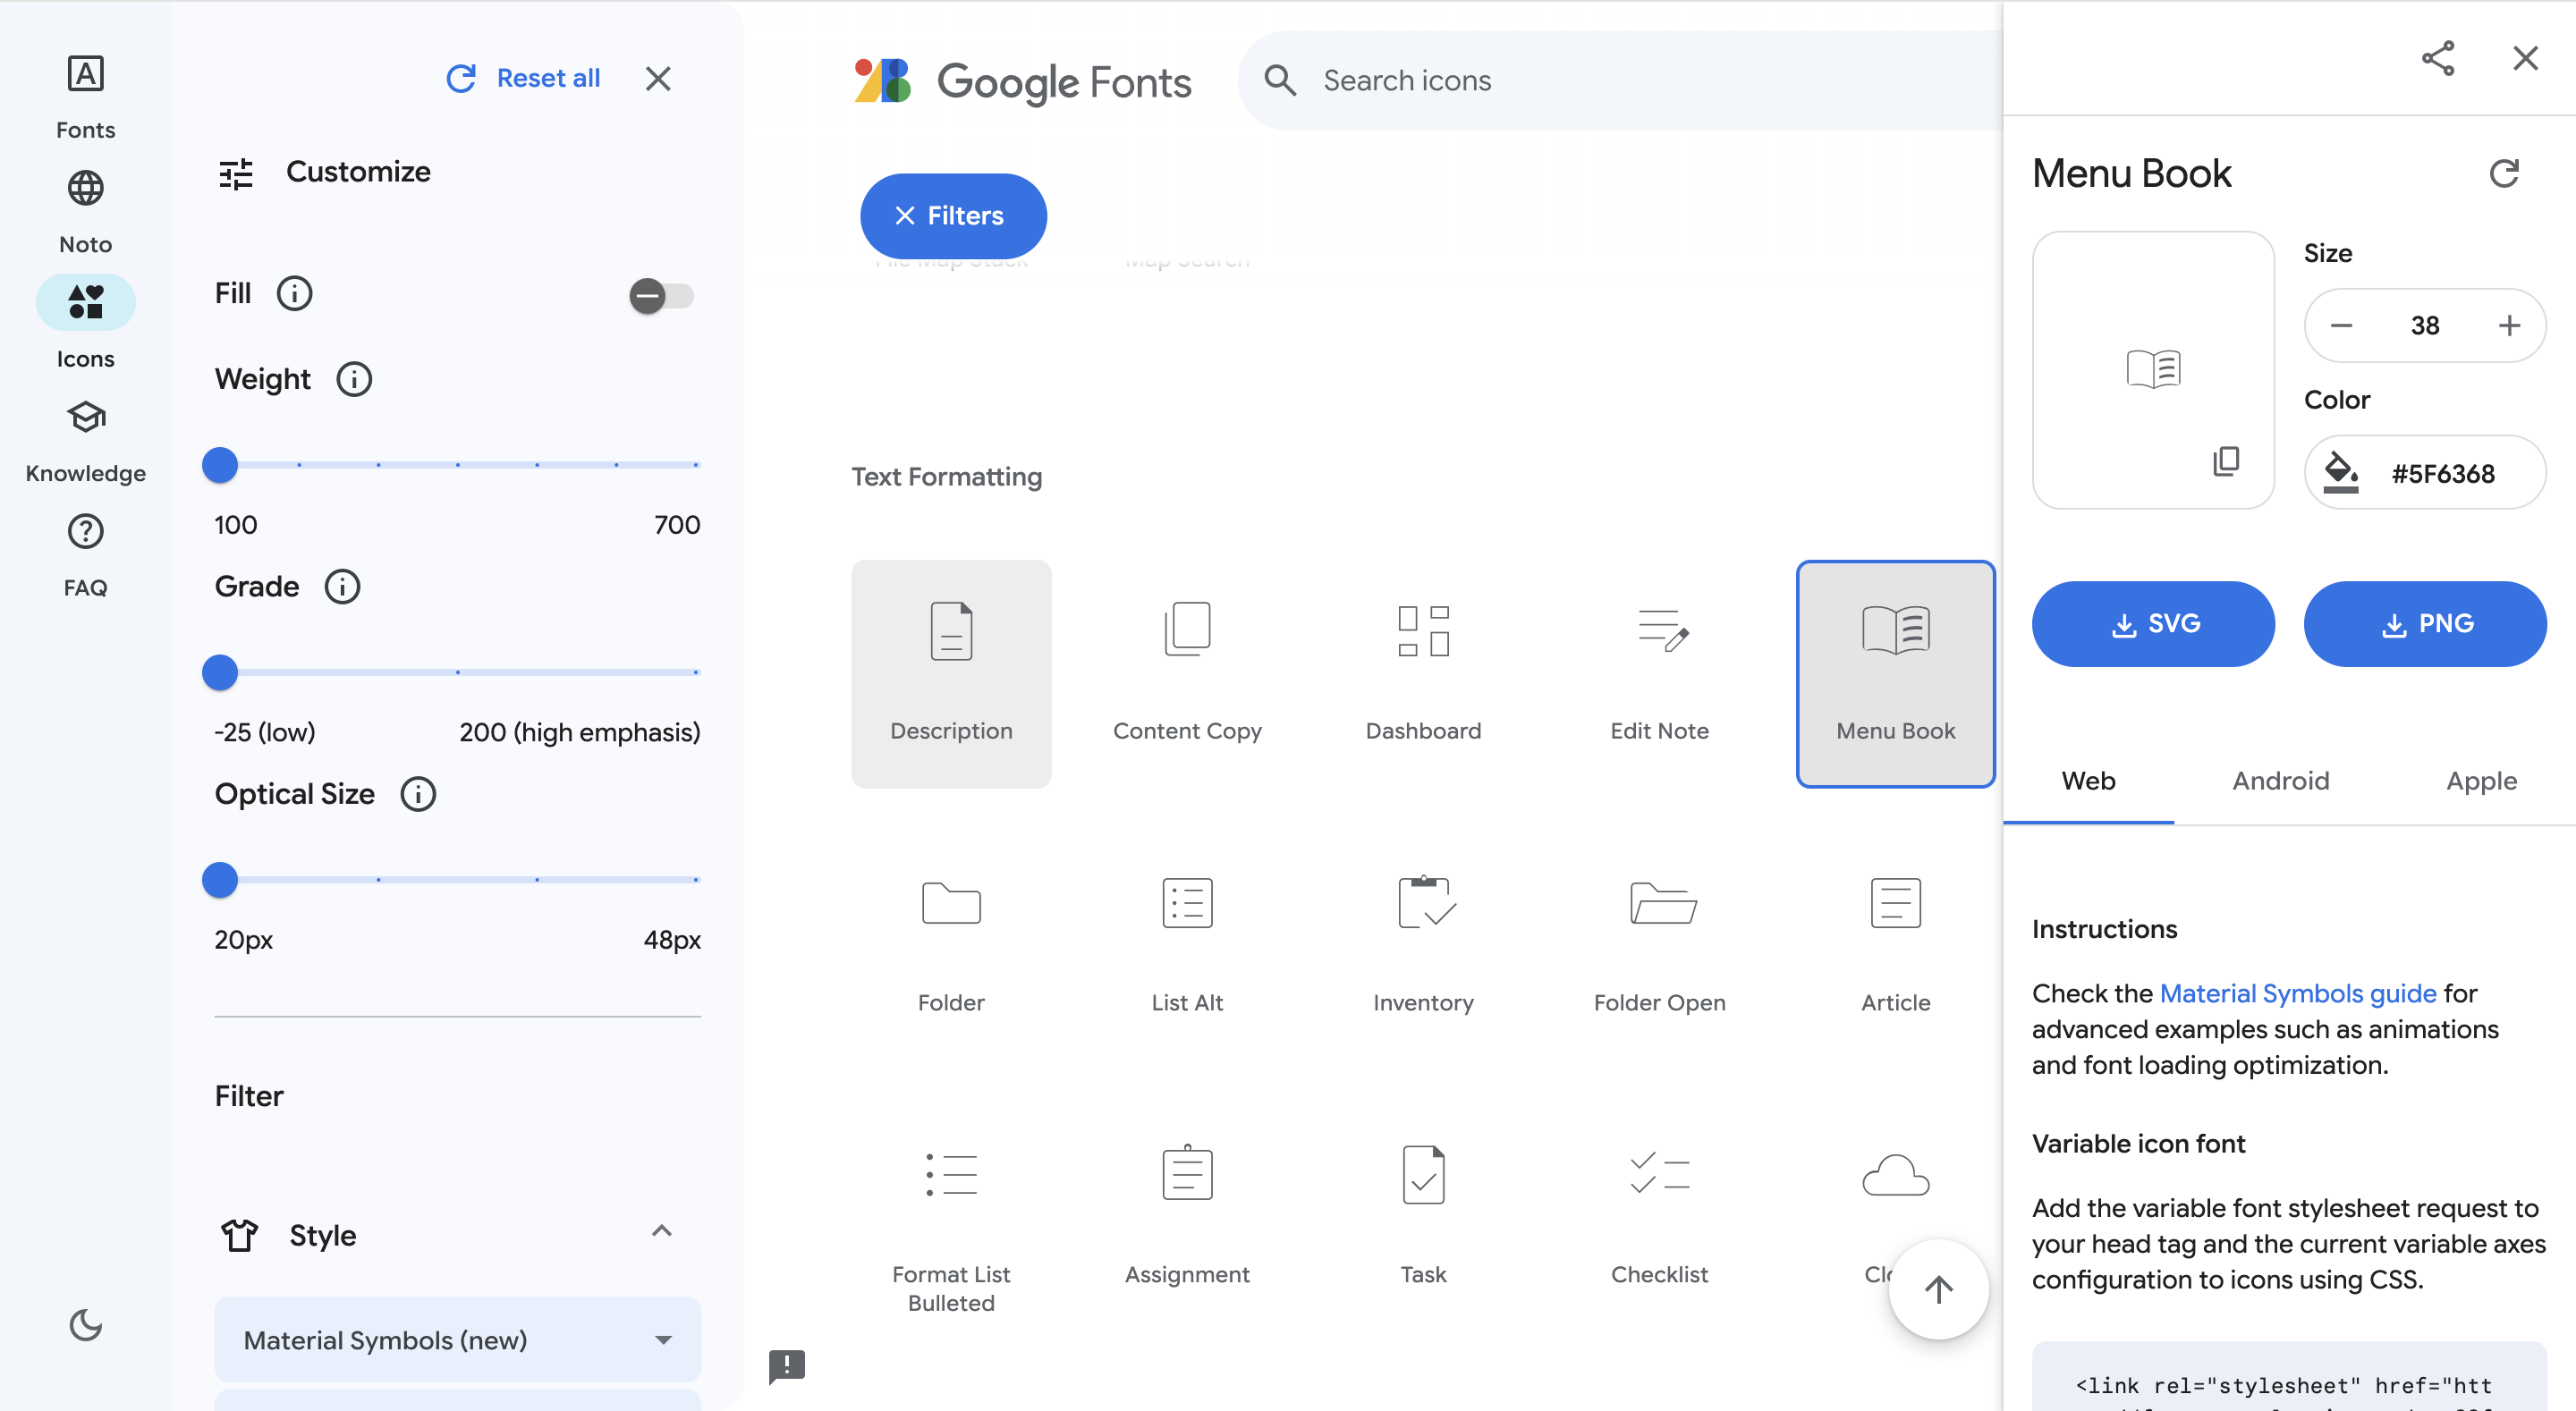
Task: Adjust the Grade slider handle
Action: [220, 672]
